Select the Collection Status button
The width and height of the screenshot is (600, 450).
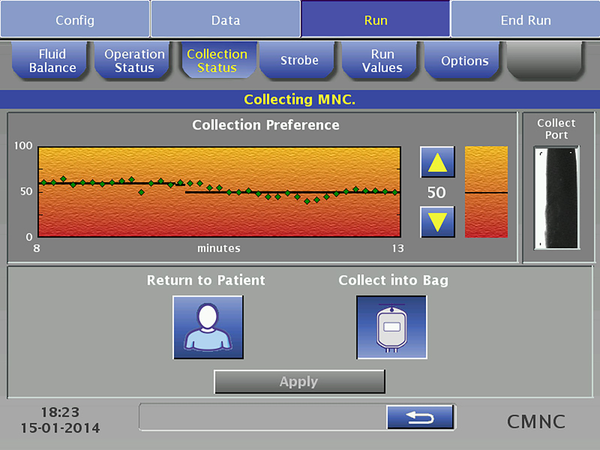click(x=217, y=61)
